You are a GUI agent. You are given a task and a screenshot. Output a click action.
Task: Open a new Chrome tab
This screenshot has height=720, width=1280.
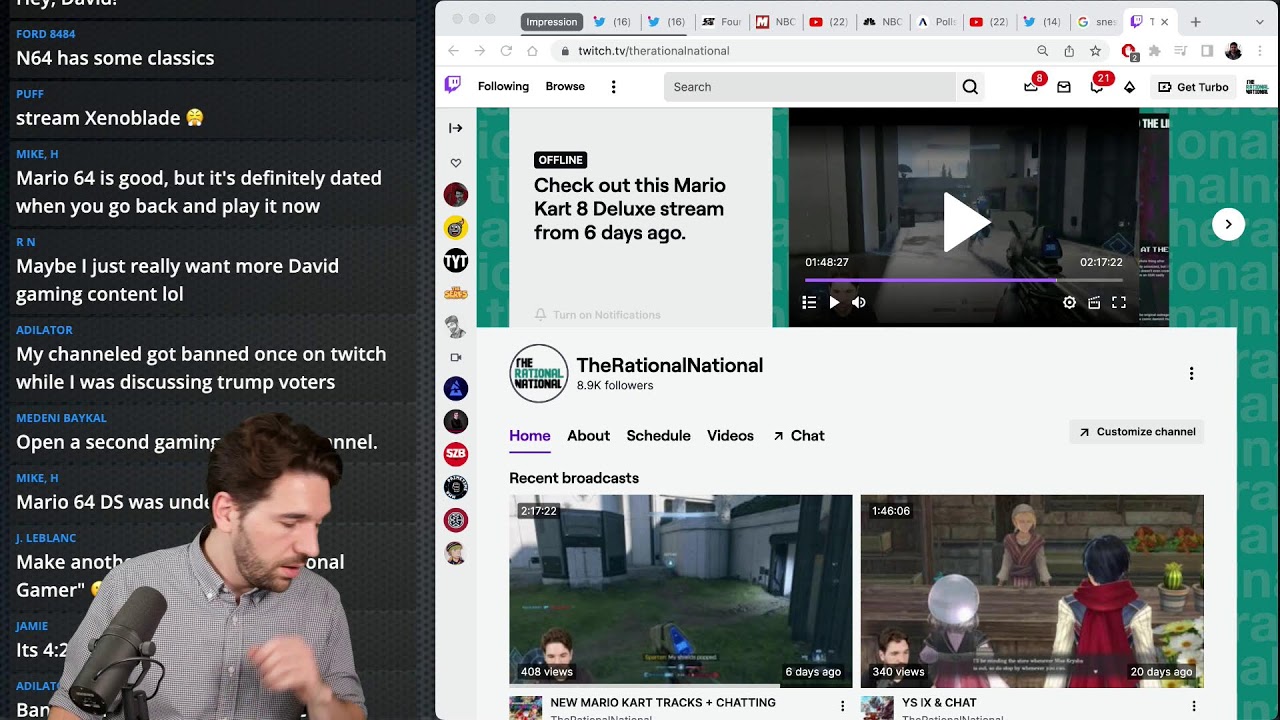[1195, 21]
